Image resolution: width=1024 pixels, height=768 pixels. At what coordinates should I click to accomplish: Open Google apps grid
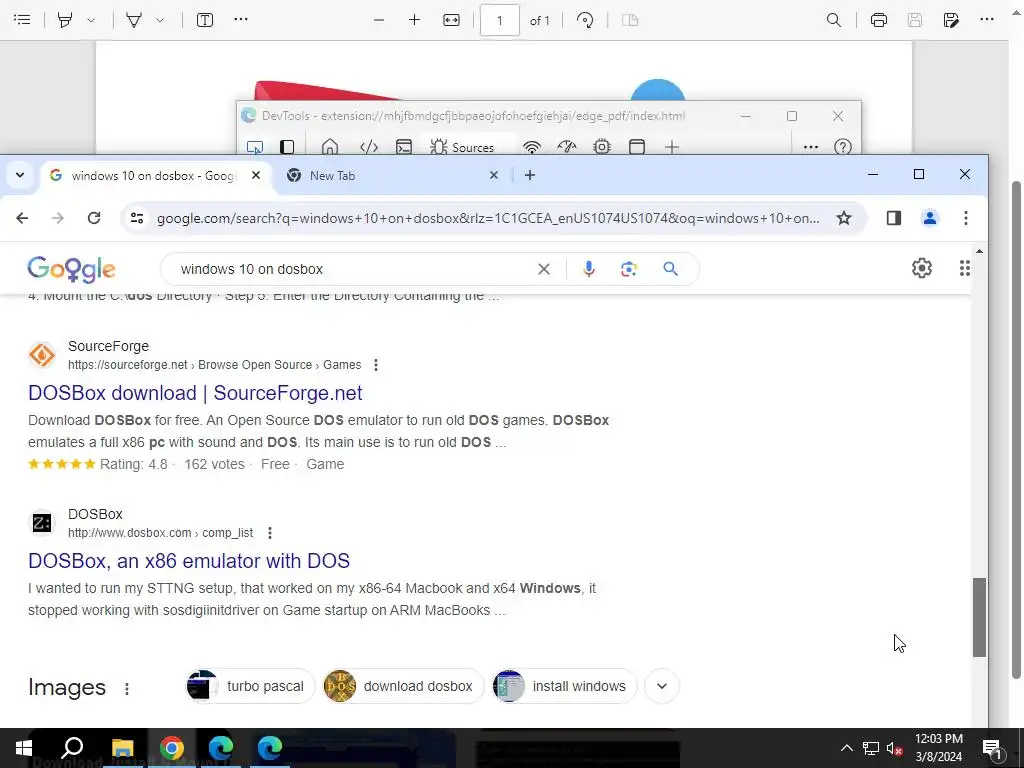point(965,268)
